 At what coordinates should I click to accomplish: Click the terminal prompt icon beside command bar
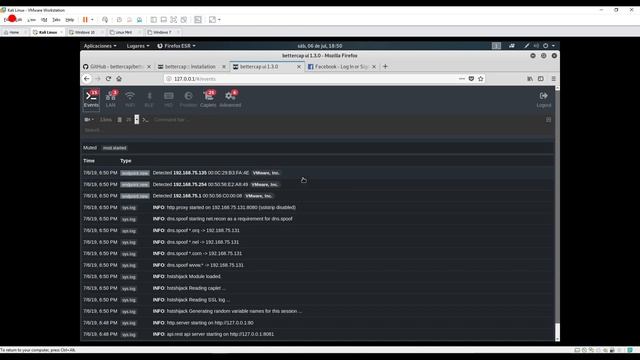tap(145, 120)
